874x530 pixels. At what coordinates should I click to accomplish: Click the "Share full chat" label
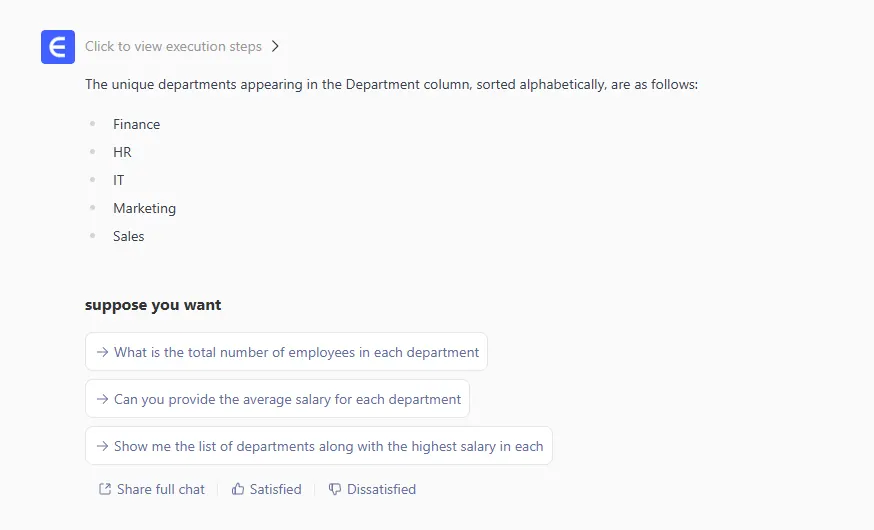[x=160, y=490]
